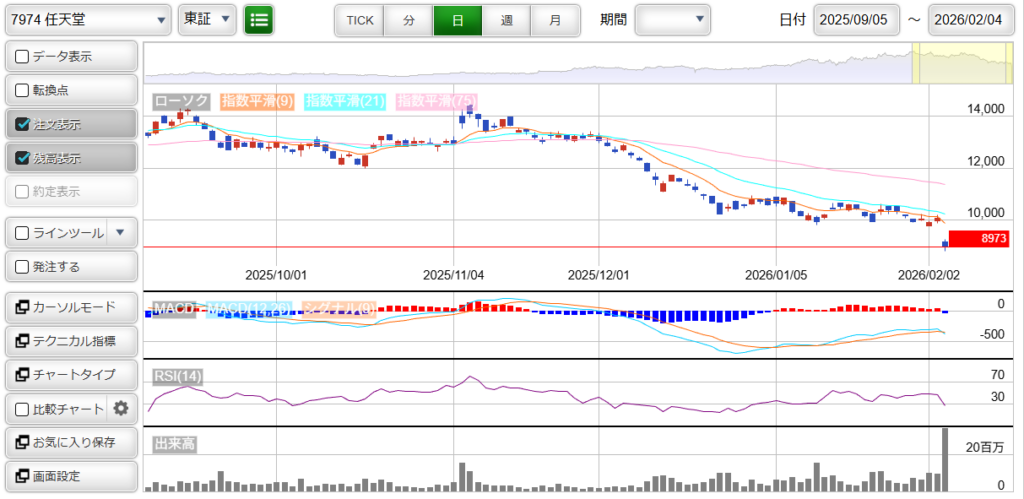Open the テクニカル指標 window
Image resolution: width=1024 pixels, height=499 pixels.
pos(70,341)
